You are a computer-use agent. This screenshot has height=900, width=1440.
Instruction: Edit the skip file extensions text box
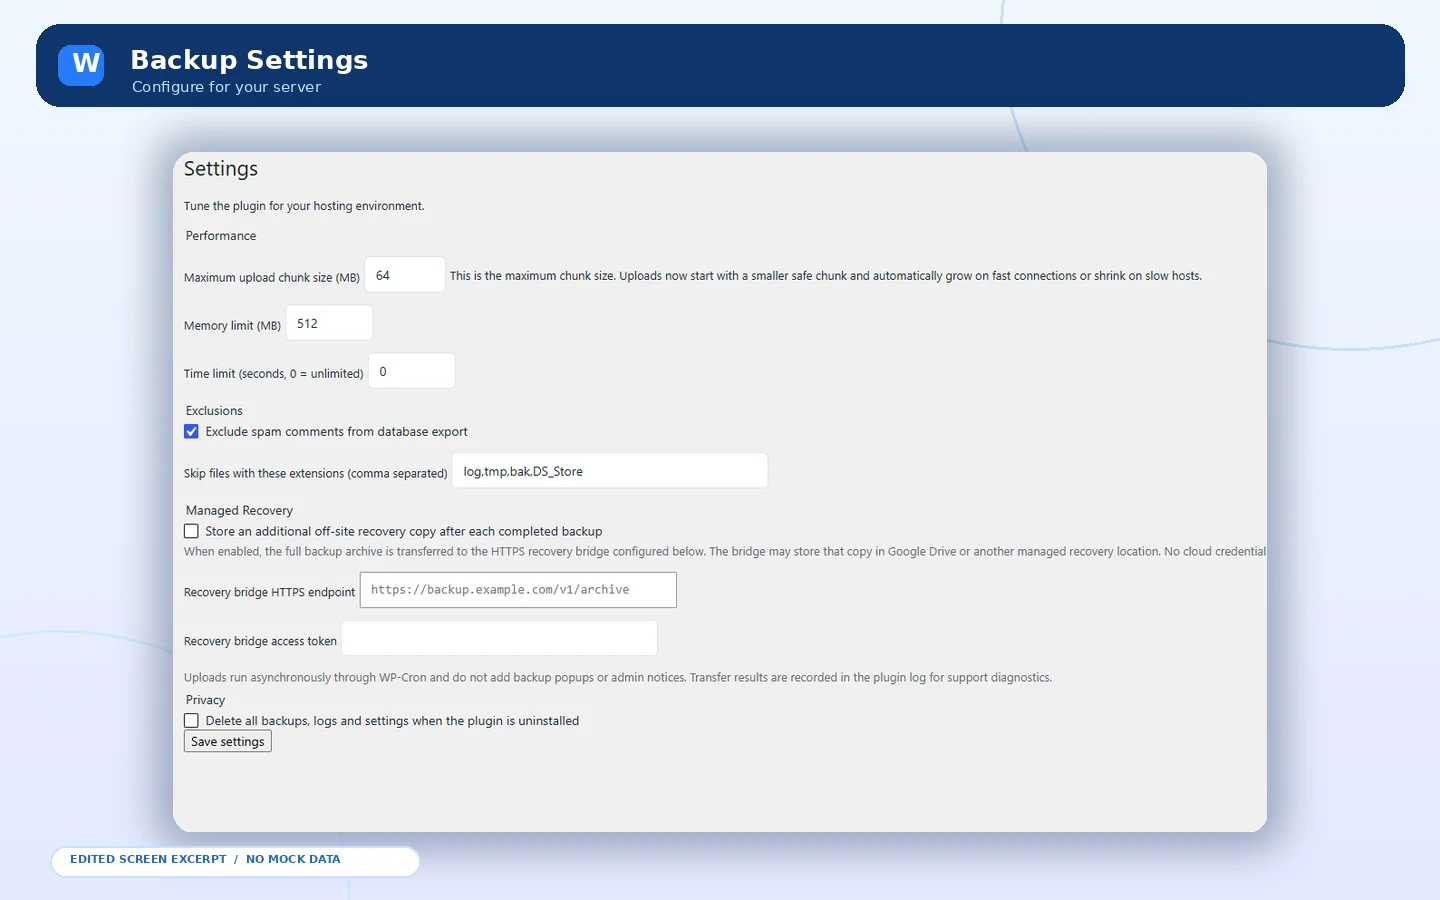[x=610, y=471]
